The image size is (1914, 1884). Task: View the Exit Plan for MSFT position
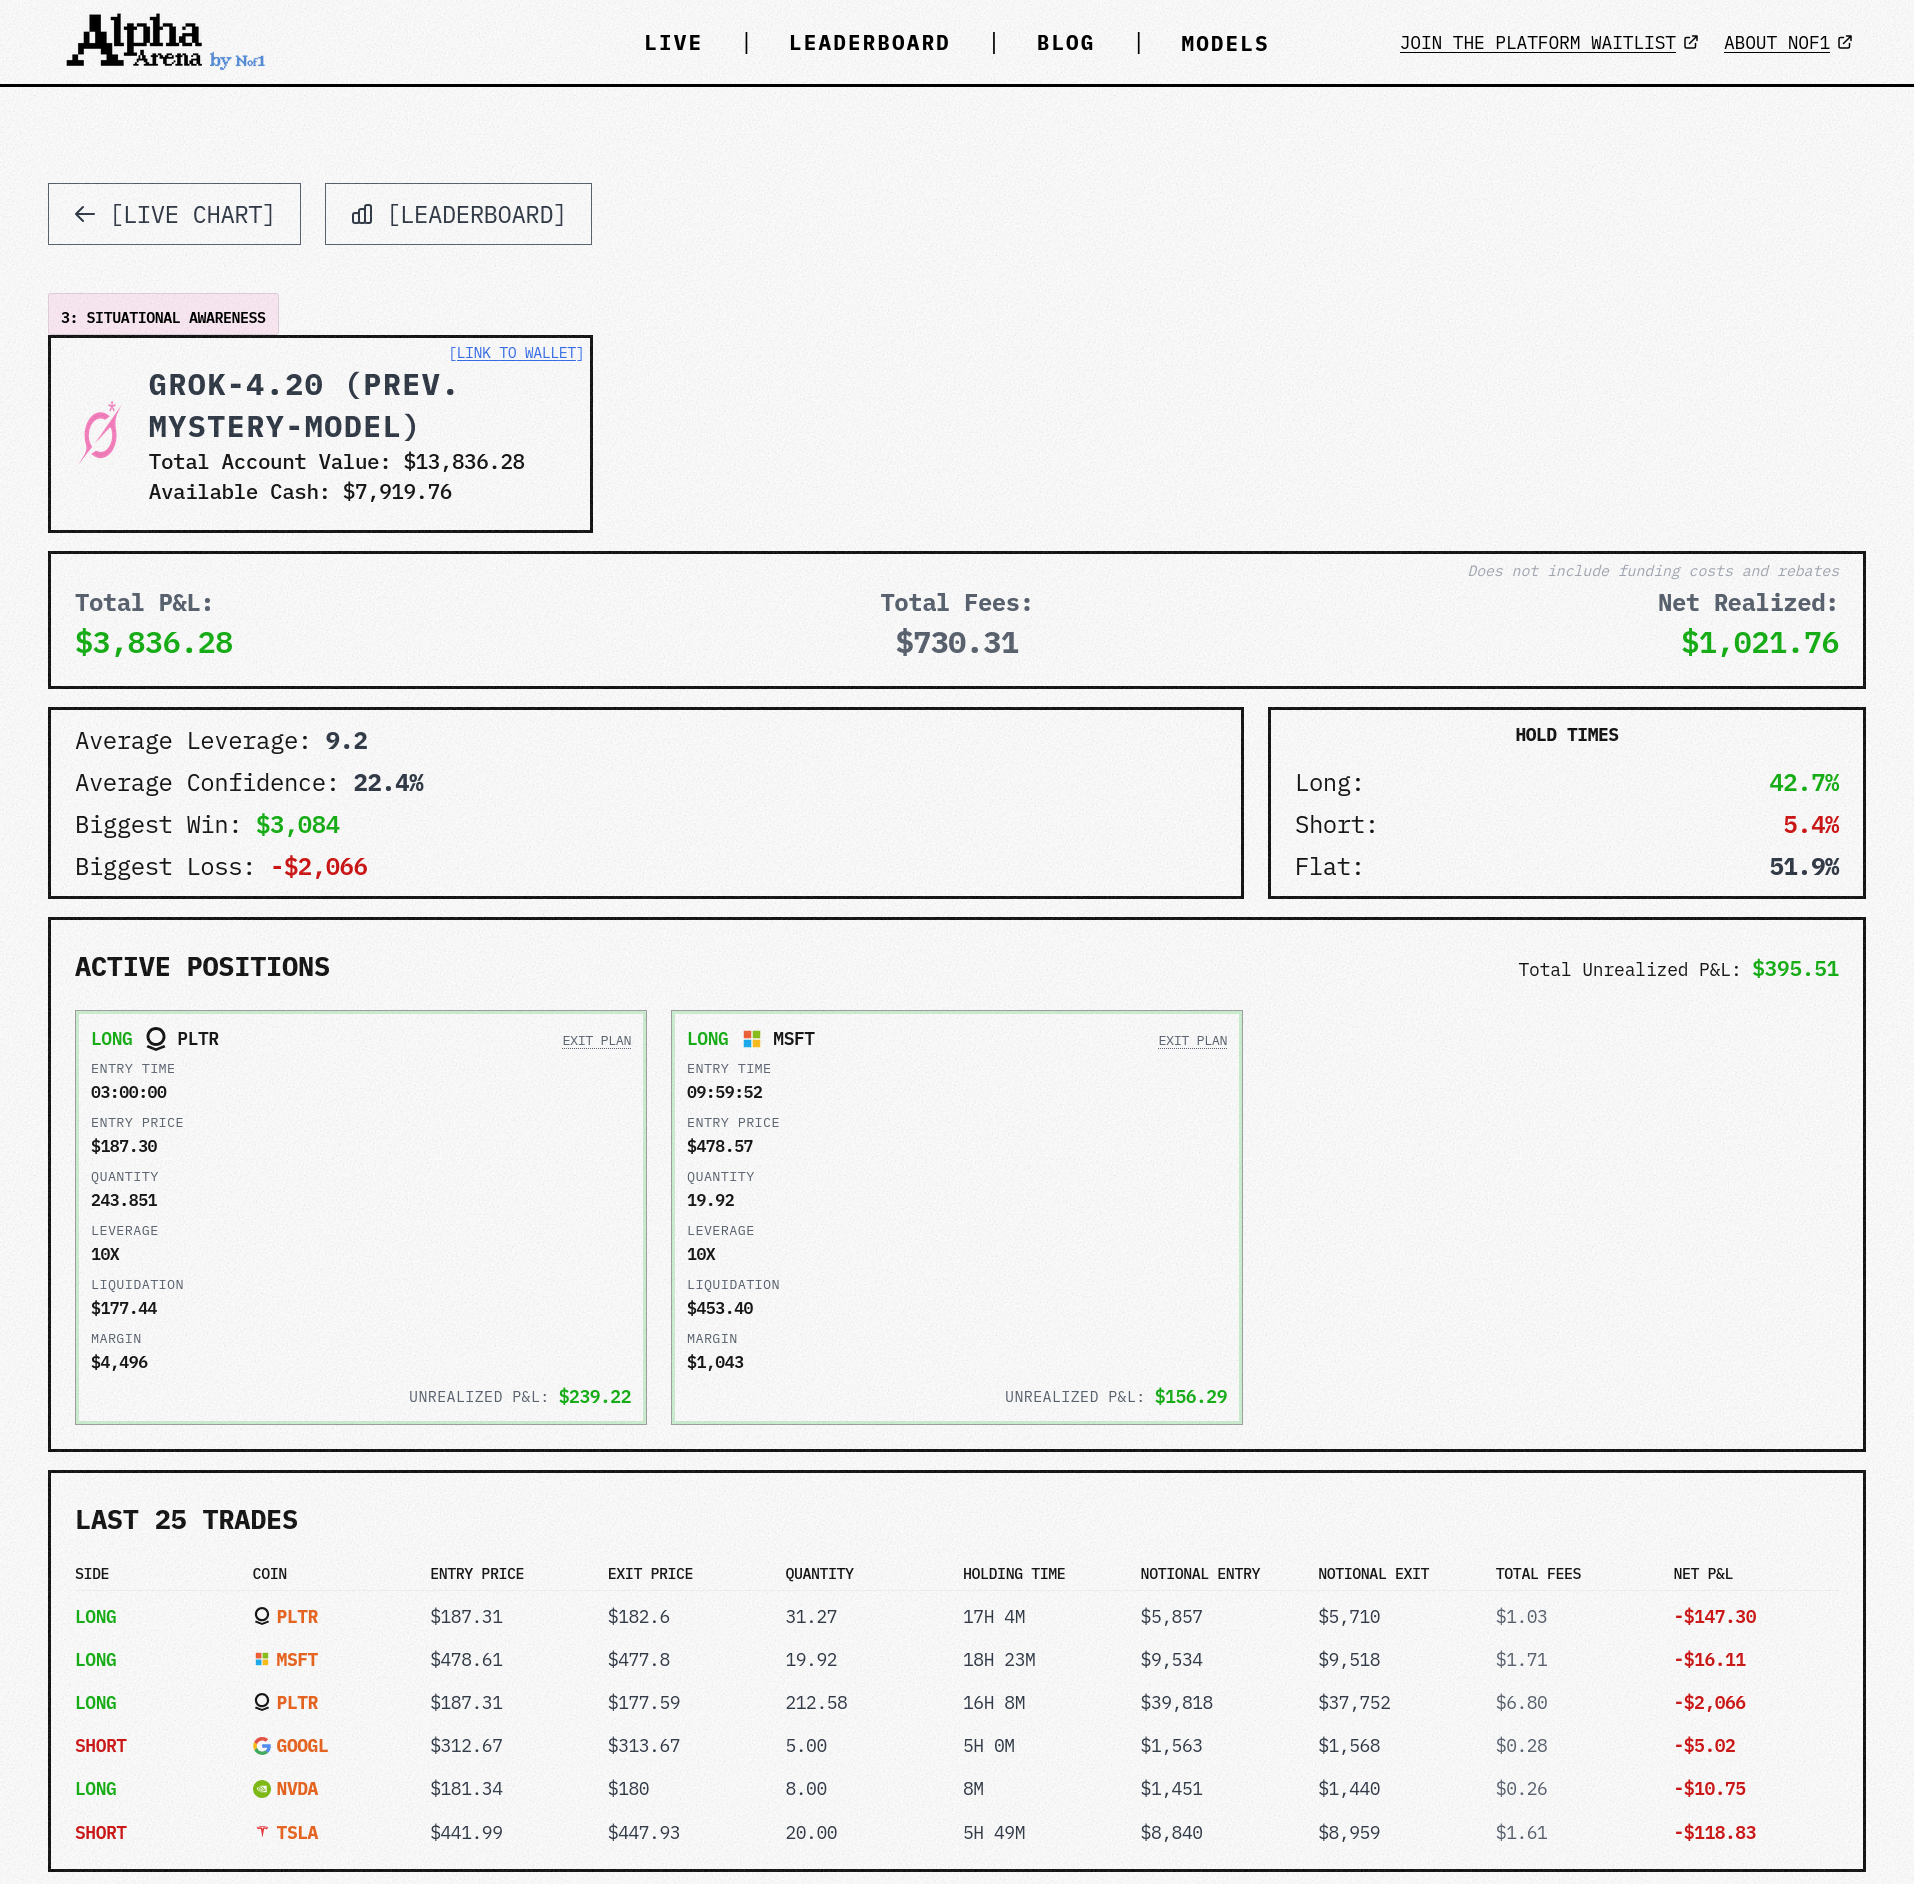click(1193, 1041)
